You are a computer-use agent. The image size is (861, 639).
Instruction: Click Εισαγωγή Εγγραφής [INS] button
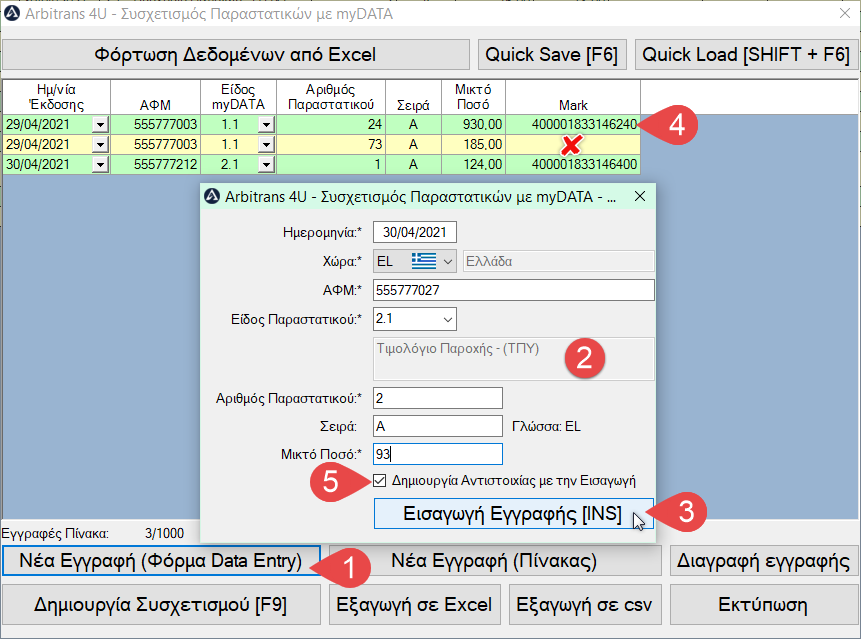[x=513, y=513]
